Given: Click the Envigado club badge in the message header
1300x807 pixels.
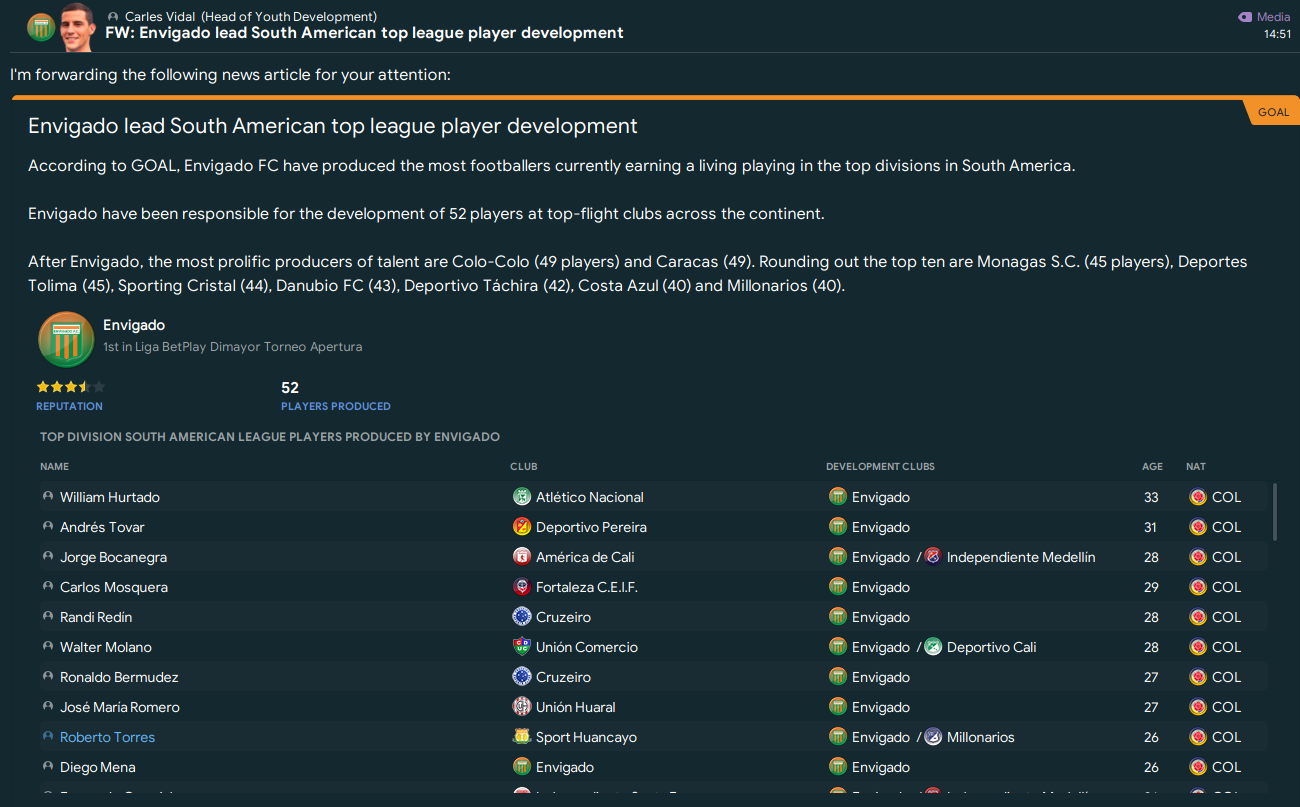Looking at the screenshot, I should point(41,27).
